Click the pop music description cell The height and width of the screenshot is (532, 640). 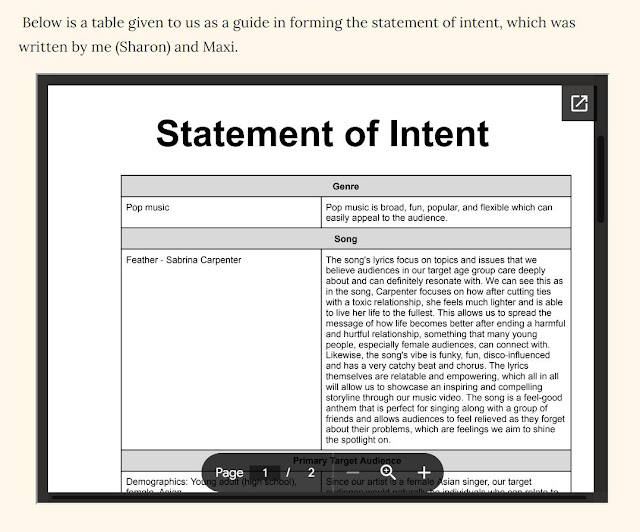tap(446, 212)
